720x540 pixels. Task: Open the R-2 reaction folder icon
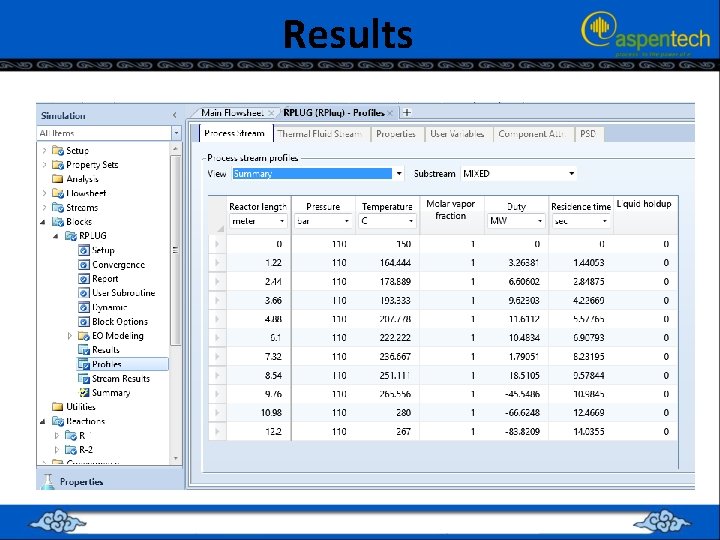click(71, 449)
